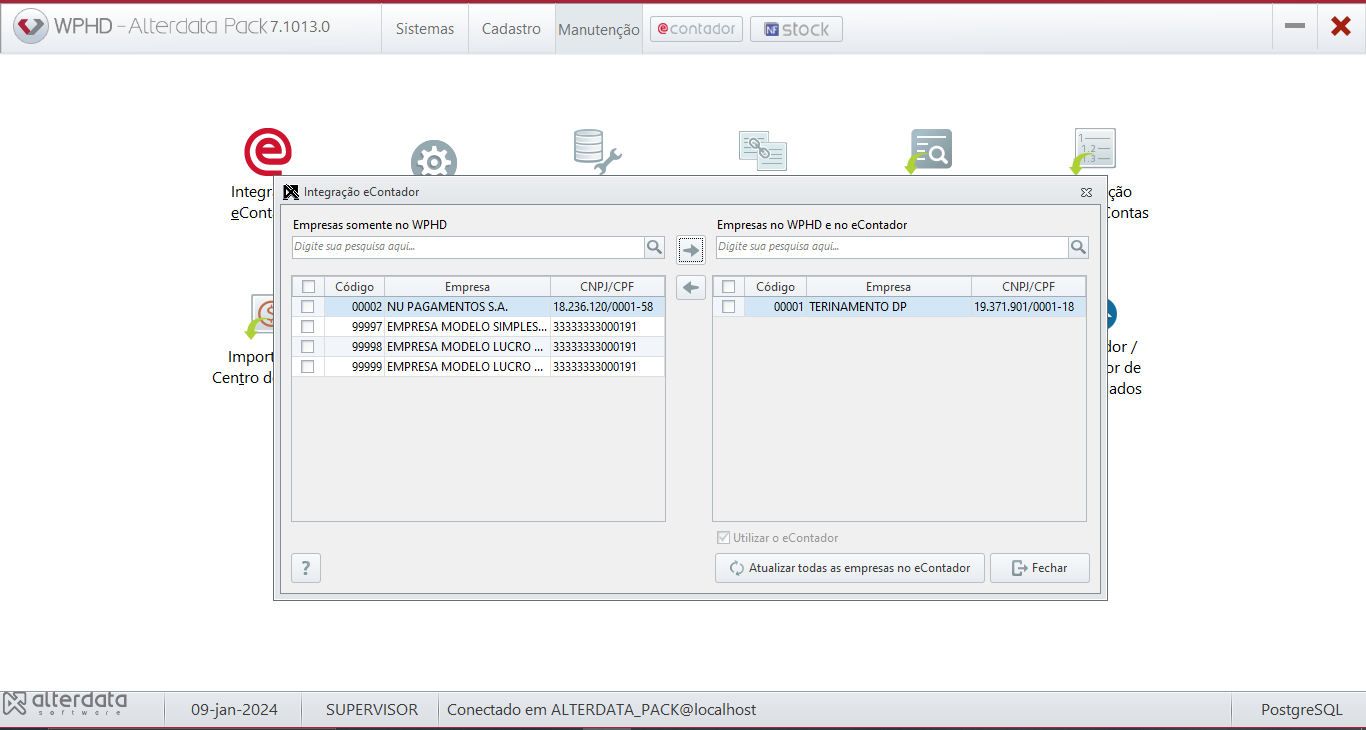Click the linked documents icon
Image resolution: width=1366 pixels, height=730 pixels.
click(x=763, y=151)
